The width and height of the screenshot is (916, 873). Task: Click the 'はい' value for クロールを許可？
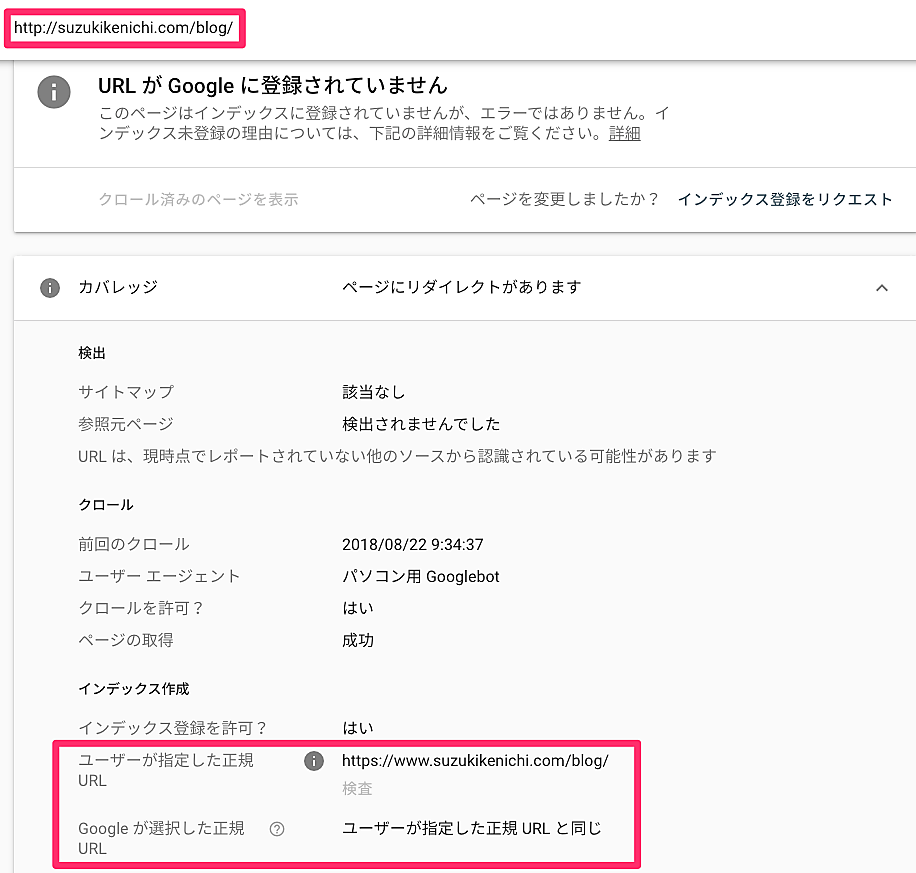[358, 608]
